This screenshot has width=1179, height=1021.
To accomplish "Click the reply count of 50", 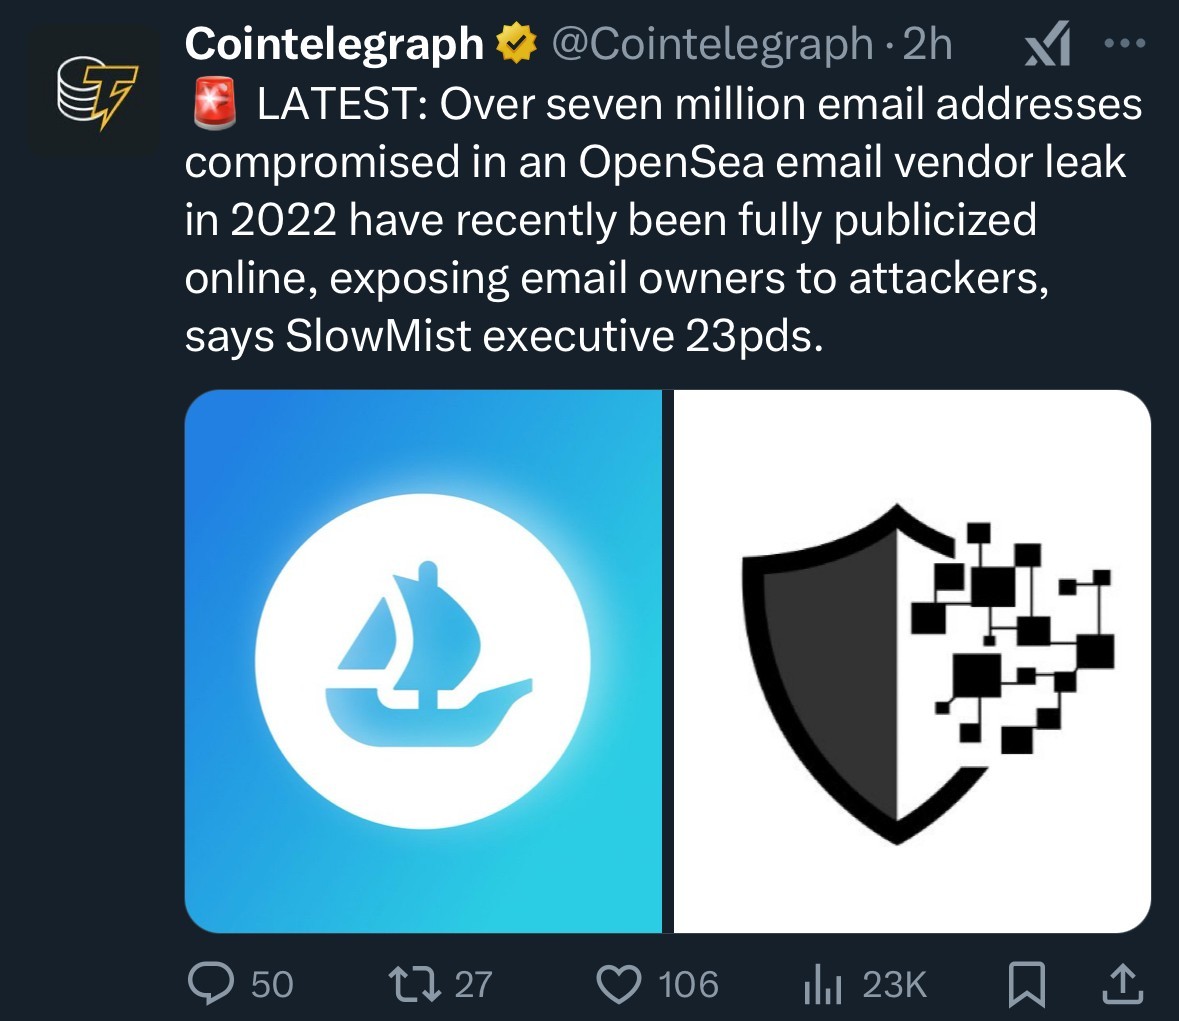I will point(272,984).
